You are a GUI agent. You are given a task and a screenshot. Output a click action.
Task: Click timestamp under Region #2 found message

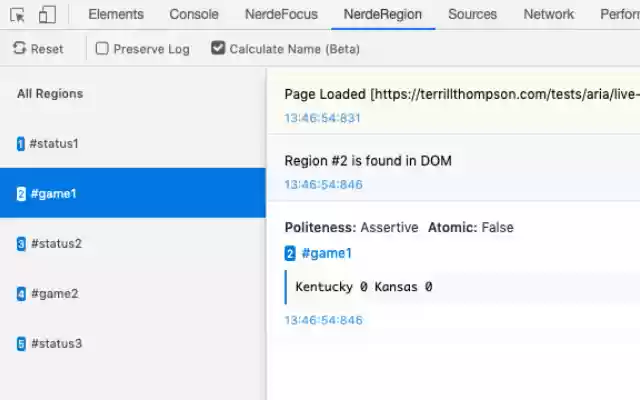point(323,184)
